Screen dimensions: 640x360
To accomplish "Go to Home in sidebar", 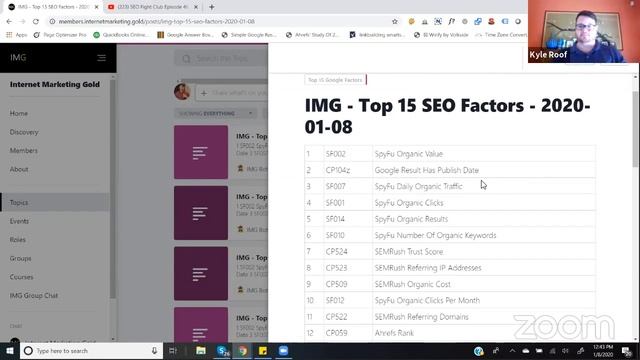I will (19, 113).
